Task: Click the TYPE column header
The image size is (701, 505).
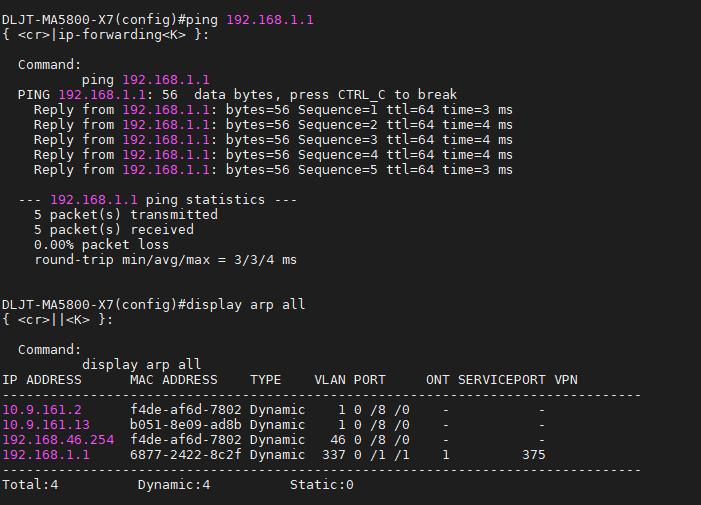Action: click(x=265, y=380)
